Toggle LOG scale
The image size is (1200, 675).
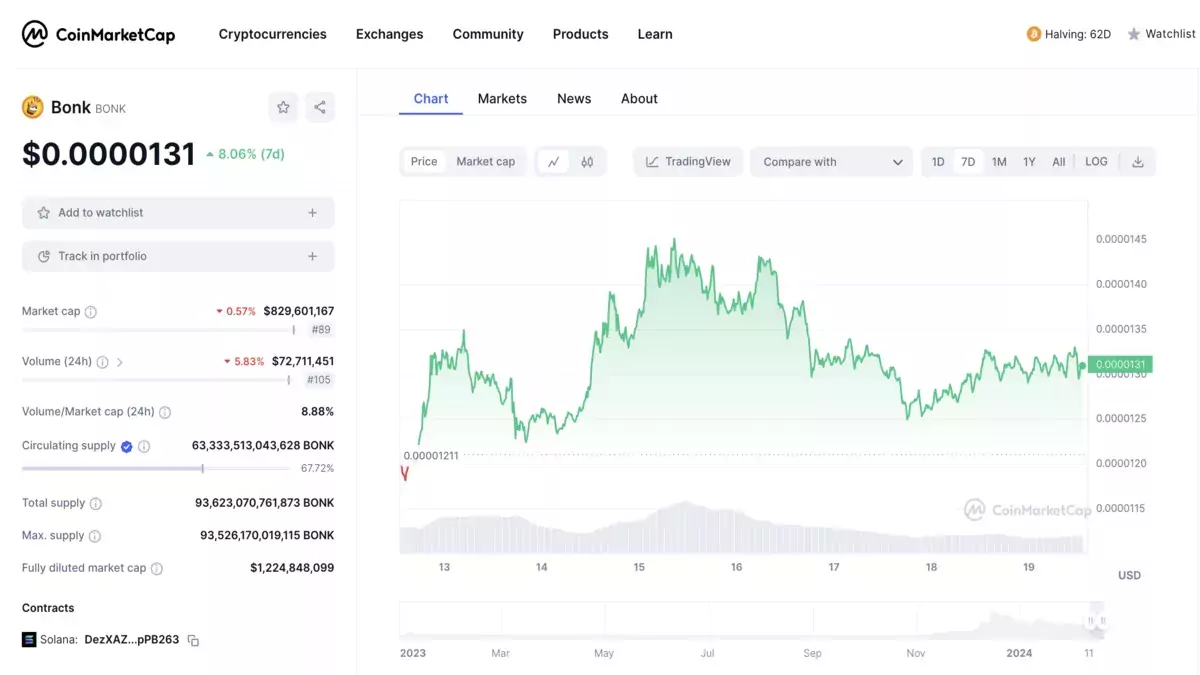pos(1096,162)
